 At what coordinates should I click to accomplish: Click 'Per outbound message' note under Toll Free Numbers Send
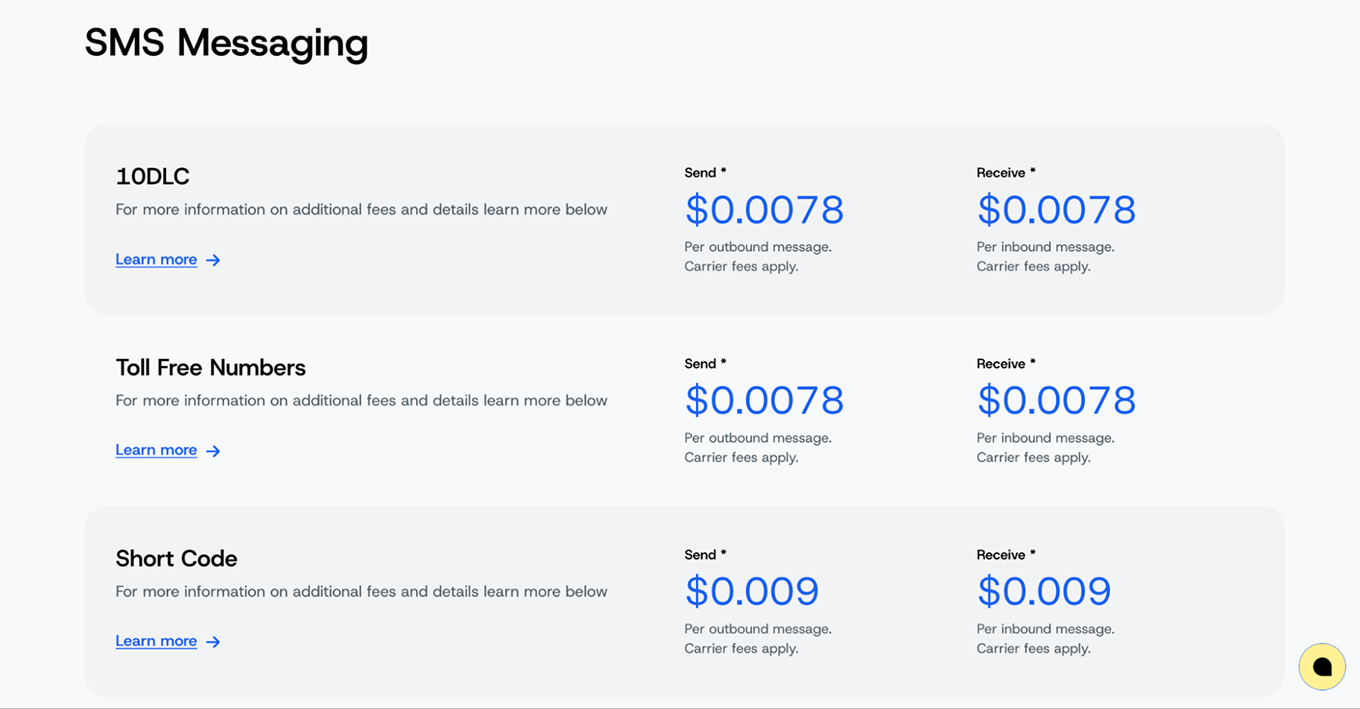[x=758, y=438]
